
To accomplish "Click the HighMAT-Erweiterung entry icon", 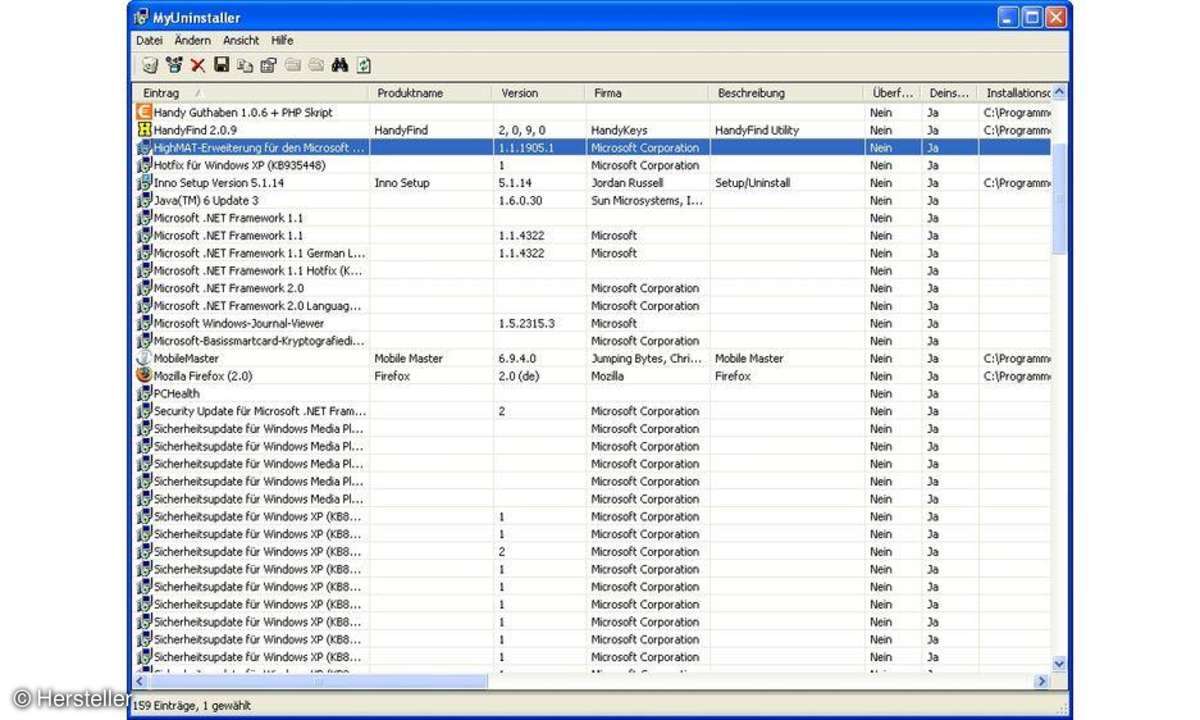I will (x=144, y=147).
